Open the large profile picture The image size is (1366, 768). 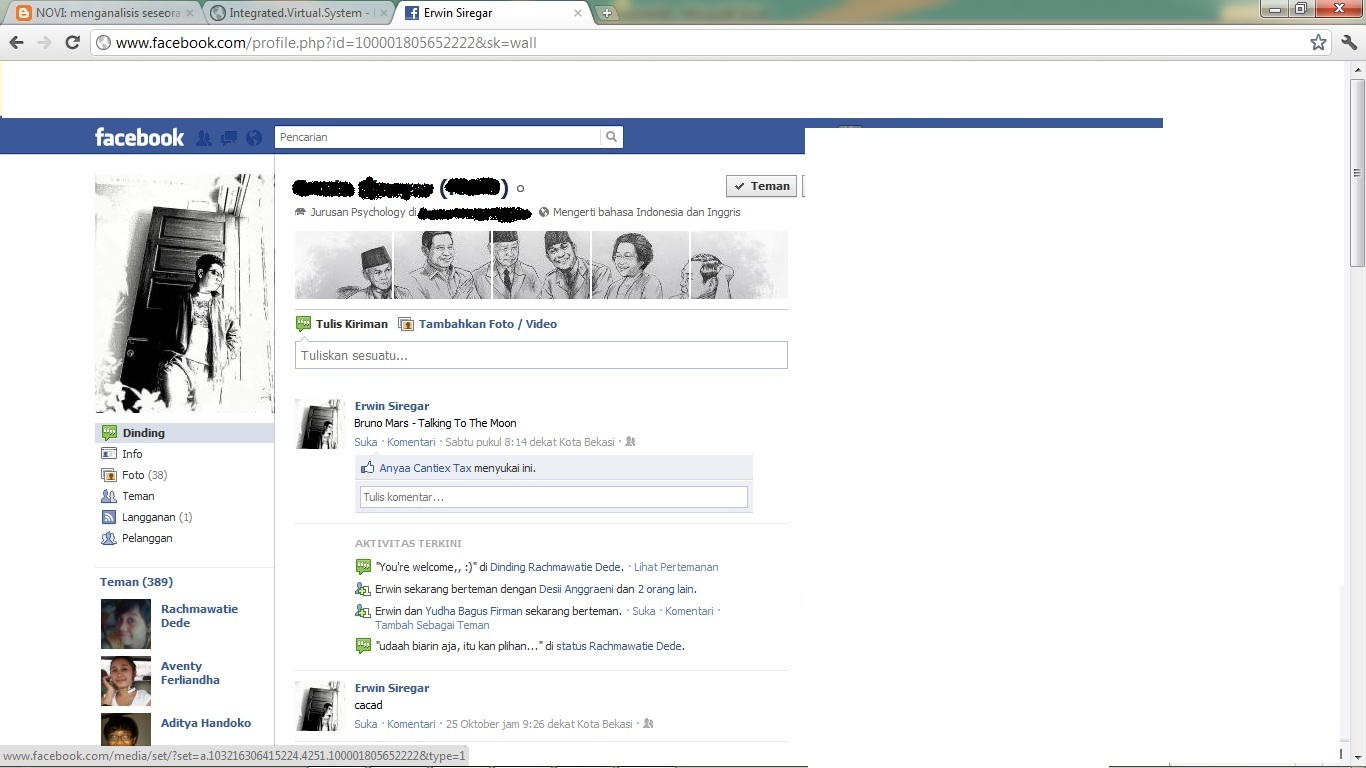tap(184, 293)
